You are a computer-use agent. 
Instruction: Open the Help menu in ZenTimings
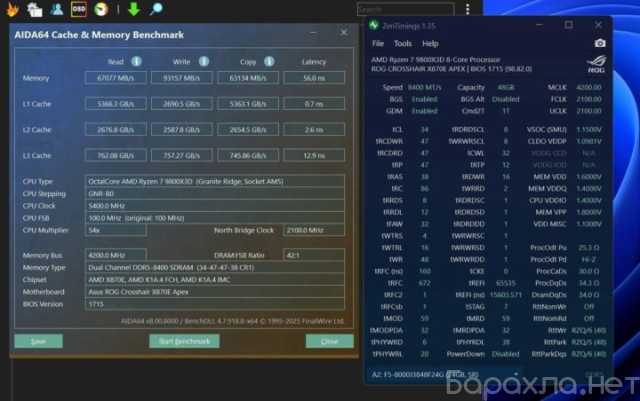(430, 44)
